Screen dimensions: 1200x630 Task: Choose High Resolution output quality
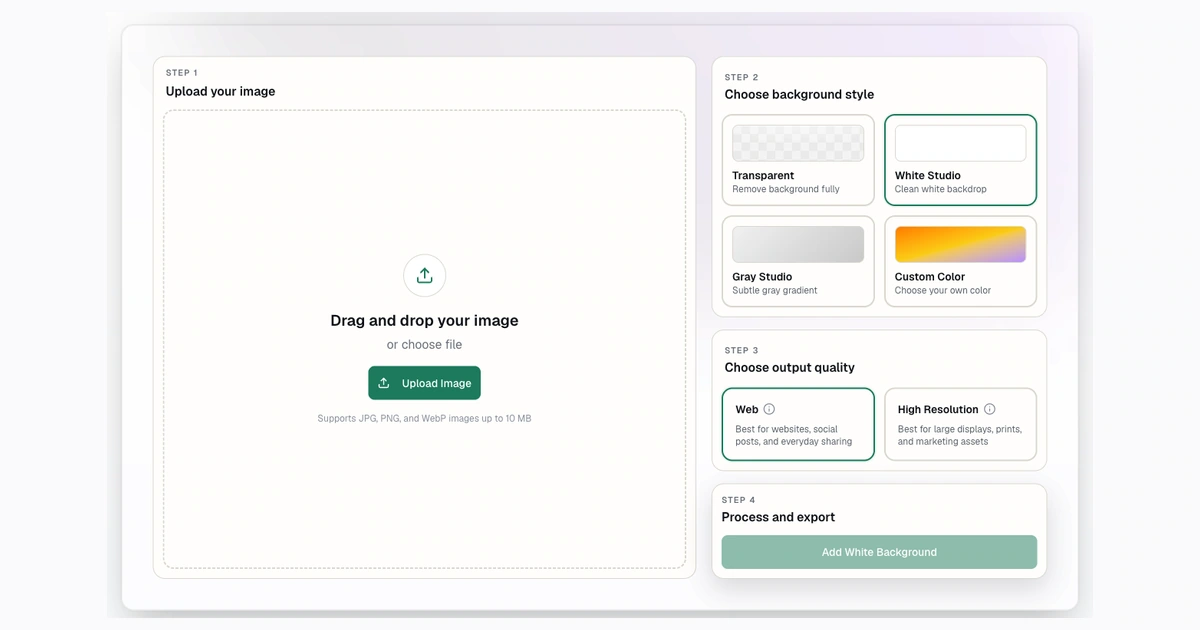pyautogui.click(x=960, y=425)
